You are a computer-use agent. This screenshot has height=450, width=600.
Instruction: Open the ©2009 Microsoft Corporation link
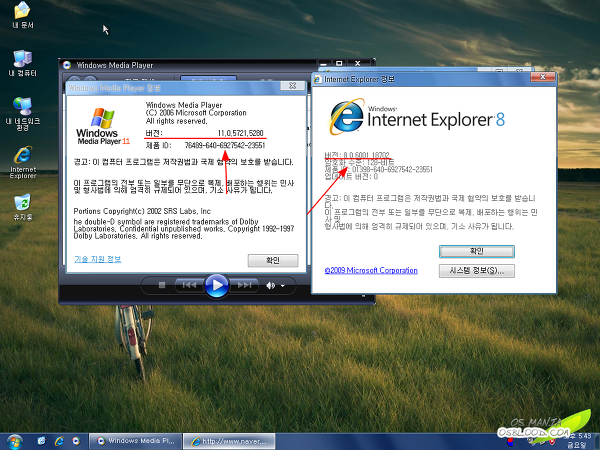click(371, 270)
